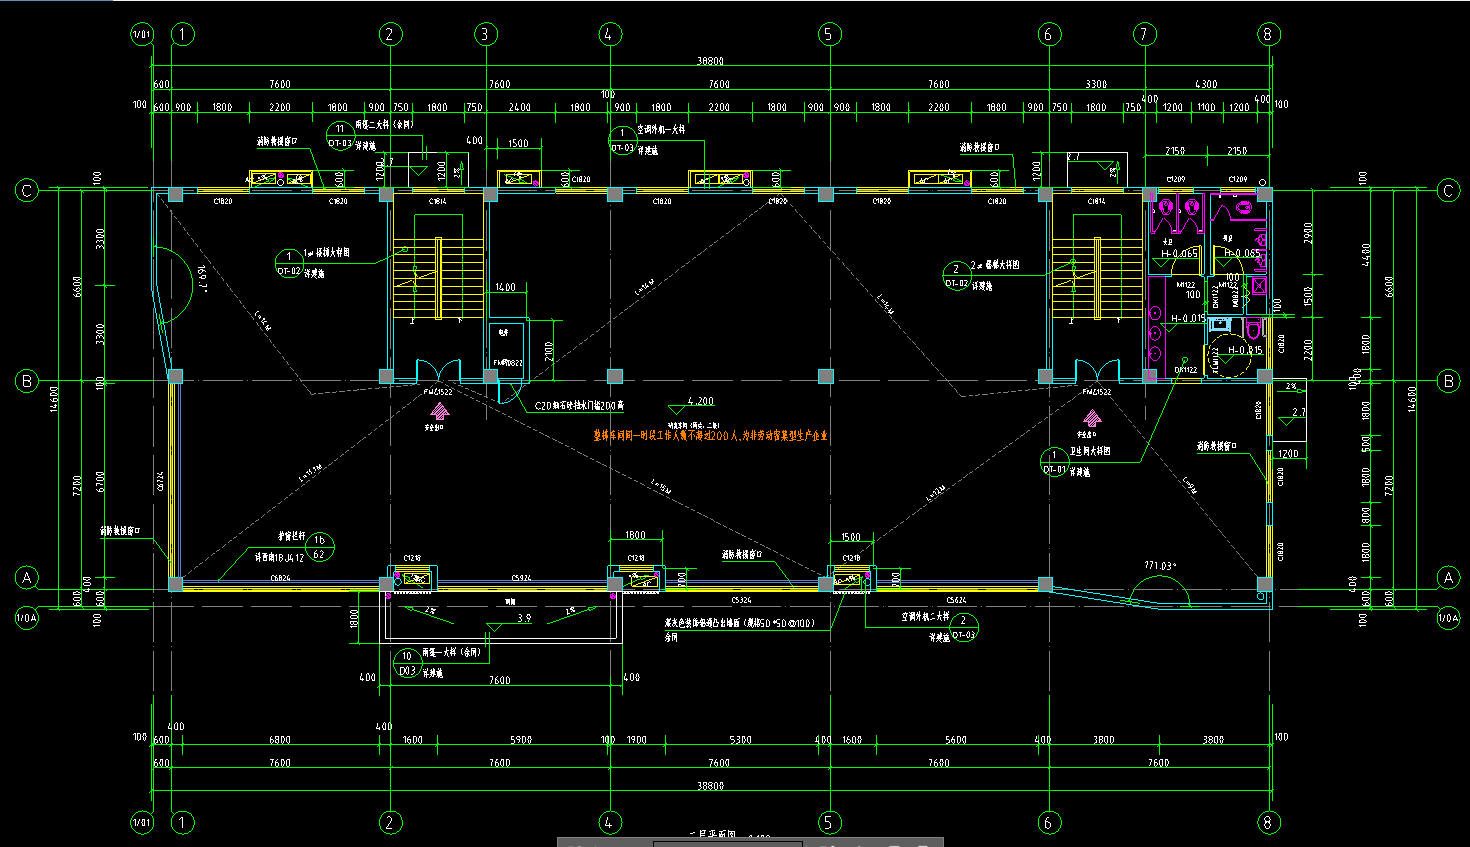Click callout bubble 1b 62 for railing
Image resolution: width=1470 pixels, height=847 pixels.
[x=319, y=547]
